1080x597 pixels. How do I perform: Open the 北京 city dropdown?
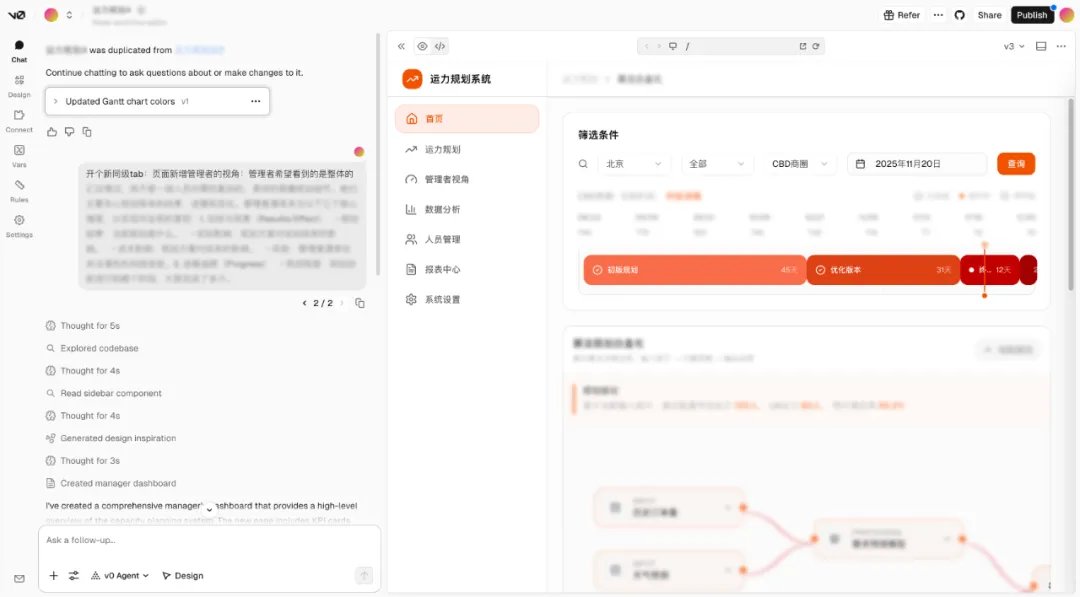(634, 164)
